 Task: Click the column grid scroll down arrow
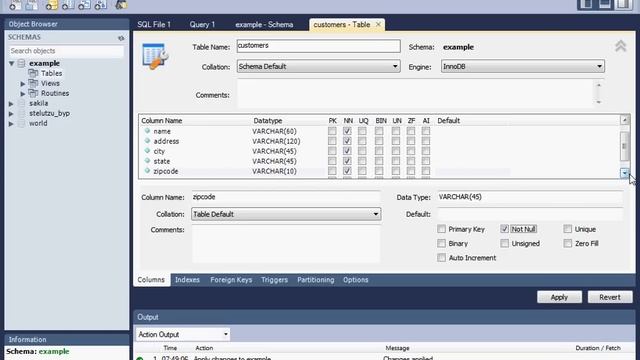pyautogui.click(x=624, y=173)
